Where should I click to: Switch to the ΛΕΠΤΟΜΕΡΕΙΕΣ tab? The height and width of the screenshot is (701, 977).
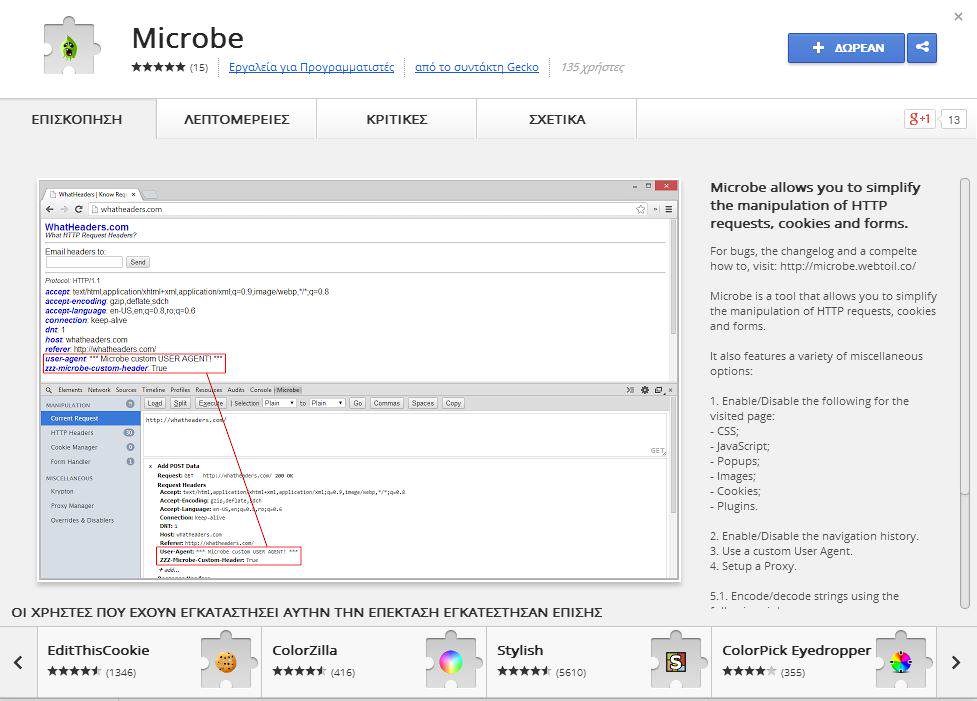(236, 119)
